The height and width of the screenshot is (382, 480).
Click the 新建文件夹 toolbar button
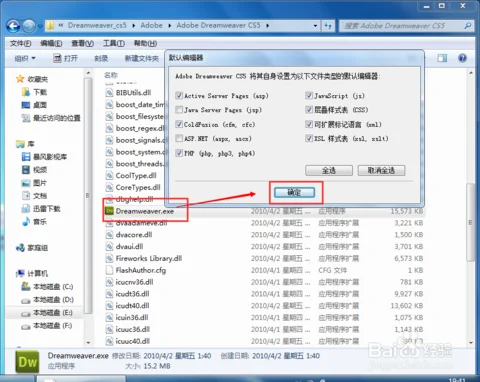(142, 58)
